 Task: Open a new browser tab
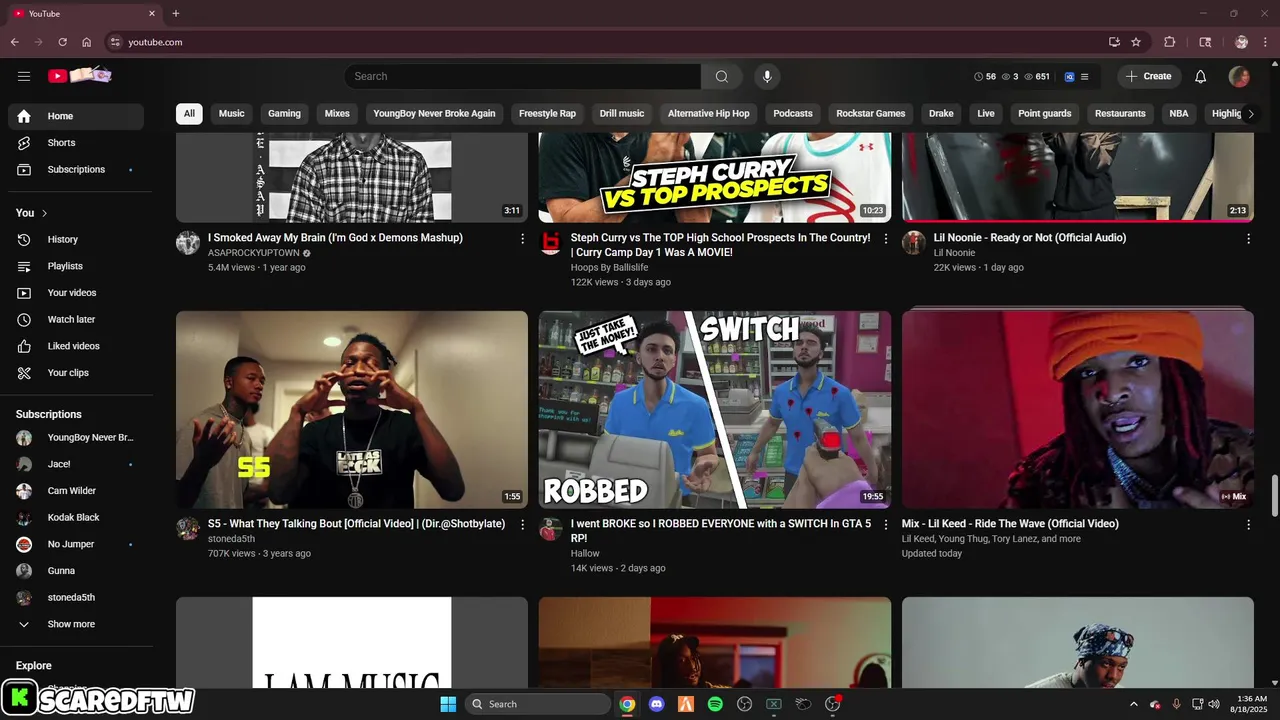tap(176, 14)
